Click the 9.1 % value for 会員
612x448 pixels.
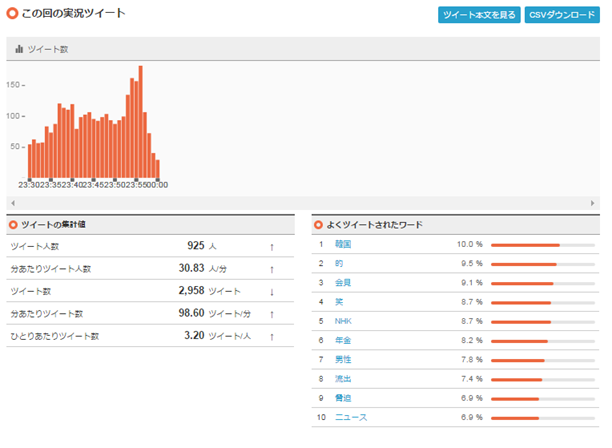[x=472, y=283]
